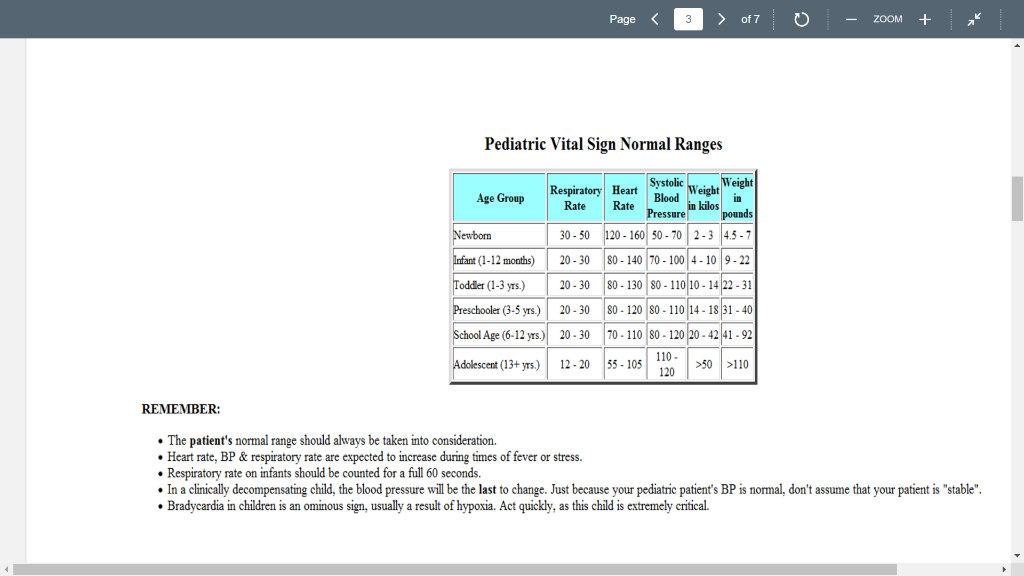Image resolution: width=1024 pixels, height=576 pixels.
Task: Click the ZOOM label in the toolbar
Action: [888, 18]
